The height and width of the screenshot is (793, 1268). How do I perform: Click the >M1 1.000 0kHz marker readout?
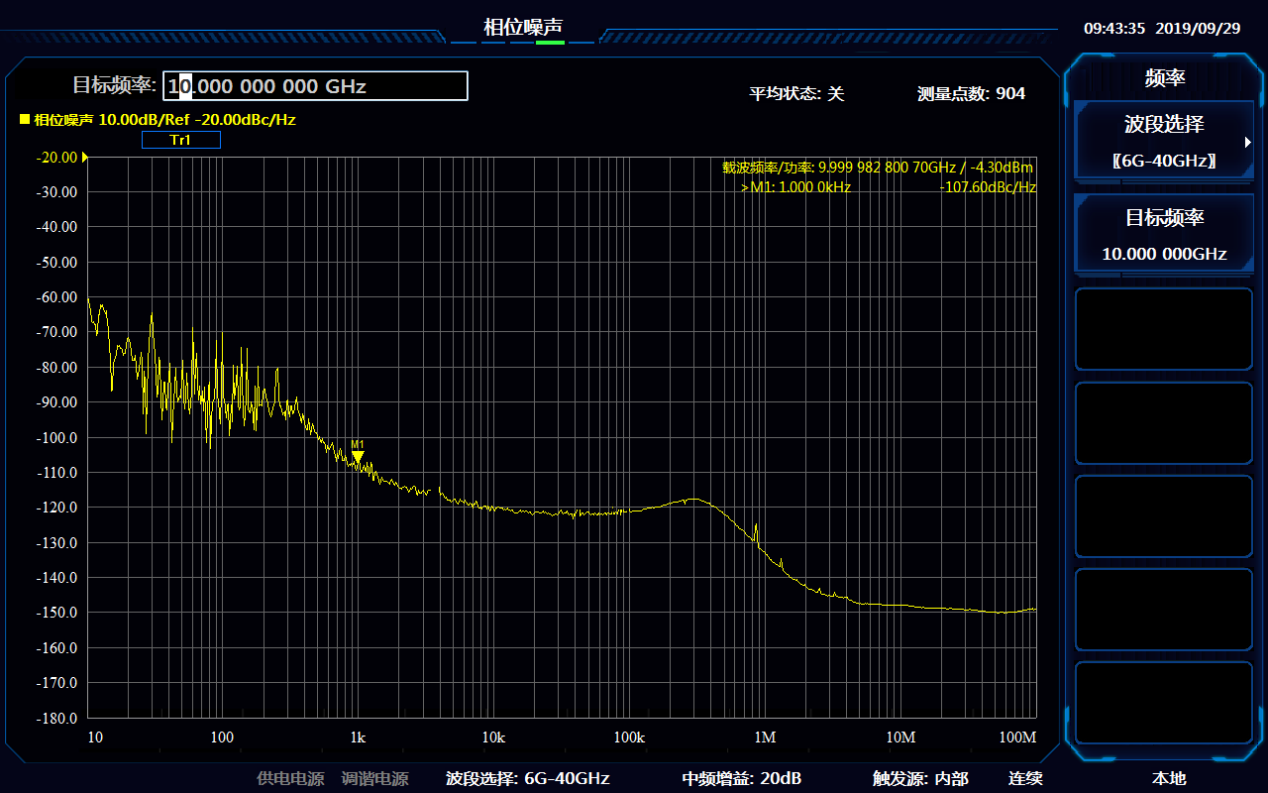pos(795,187)
